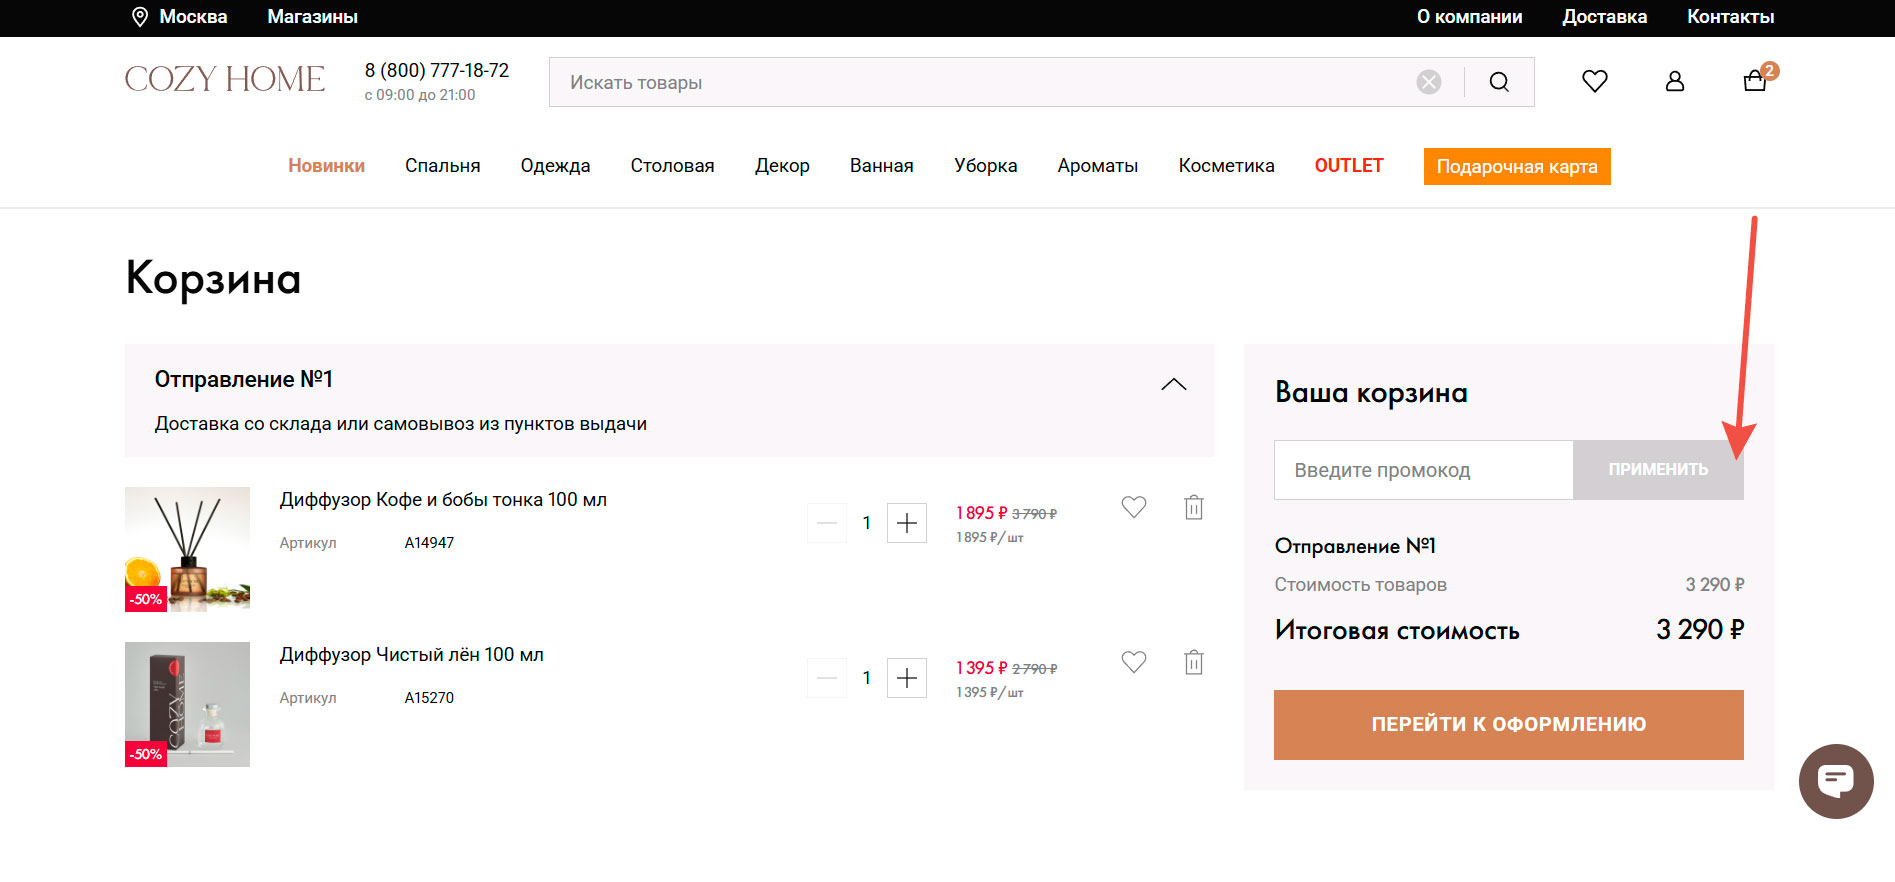Add Диффузор Чистый лён to favorites
This screenshot has width=1895, height=882.
point(1134,662)
